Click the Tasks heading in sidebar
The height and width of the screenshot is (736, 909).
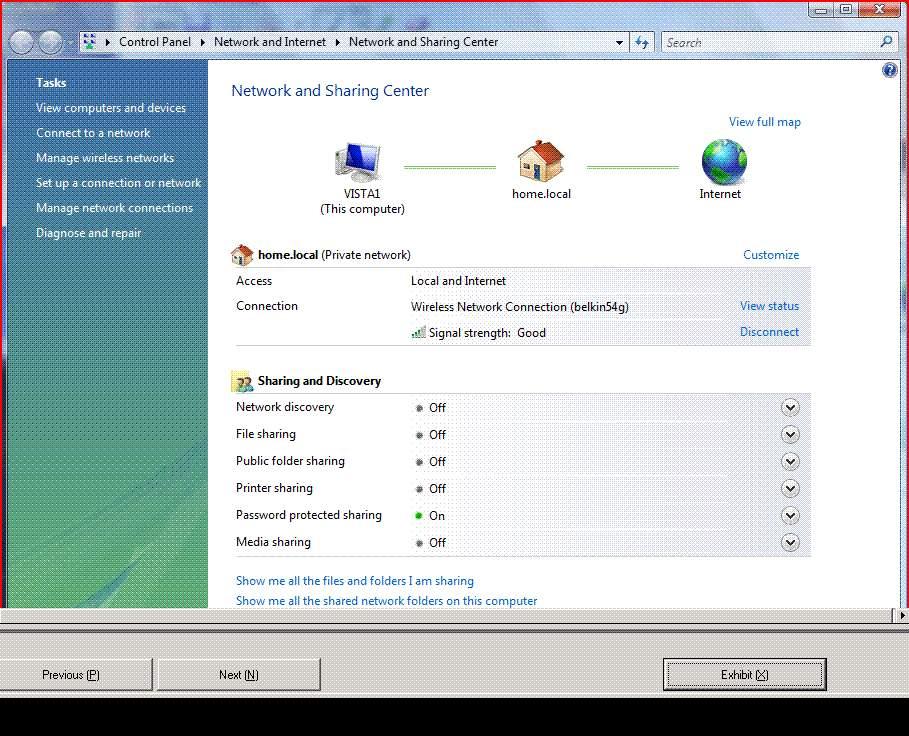pos(51,82)
